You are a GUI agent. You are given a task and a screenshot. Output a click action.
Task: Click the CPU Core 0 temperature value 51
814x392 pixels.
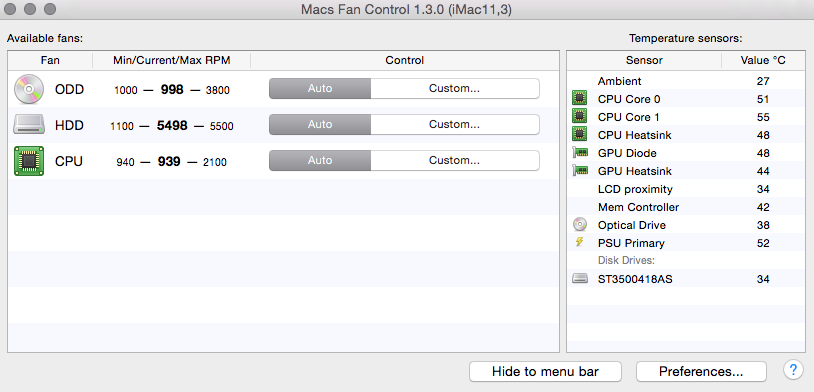(x=763, y=99)
